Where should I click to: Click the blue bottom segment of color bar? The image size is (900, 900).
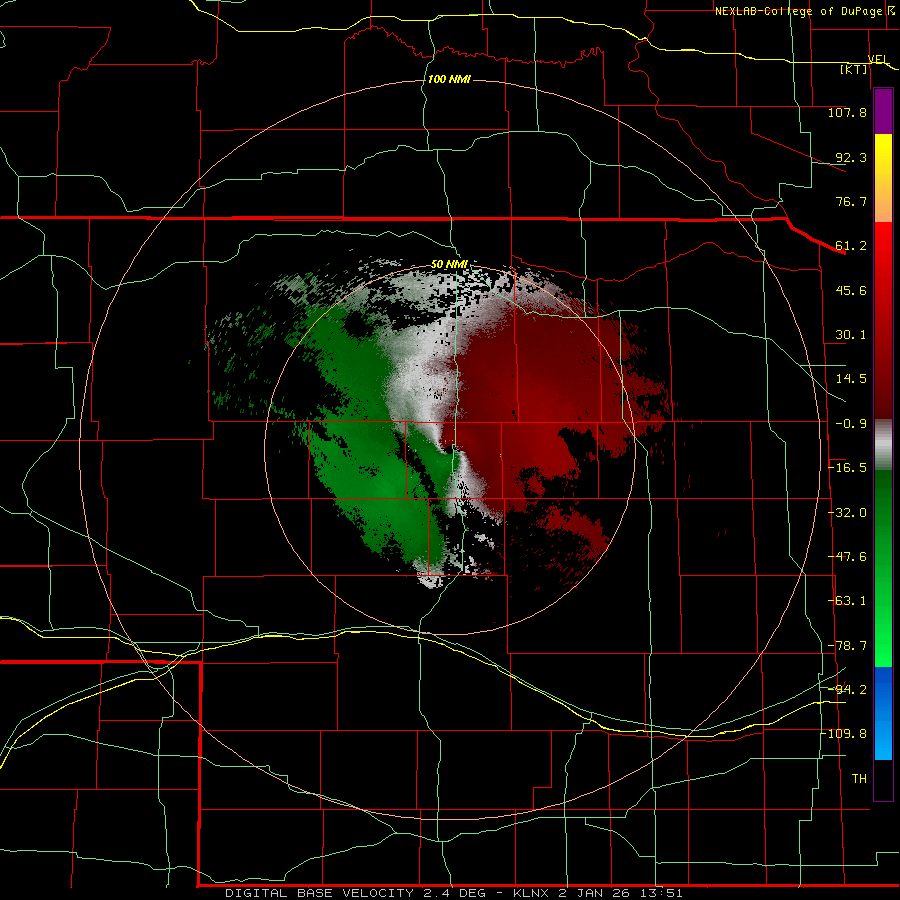click(x=883, y=713)
